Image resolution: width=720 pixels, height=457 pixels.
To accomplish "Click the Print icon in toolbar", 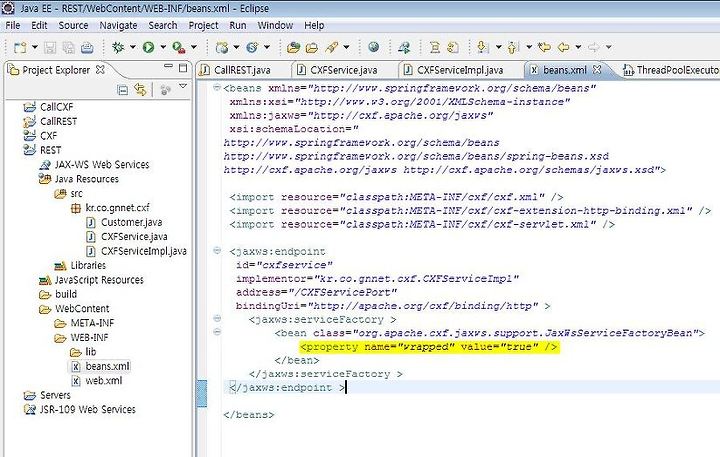I will 87,47.
